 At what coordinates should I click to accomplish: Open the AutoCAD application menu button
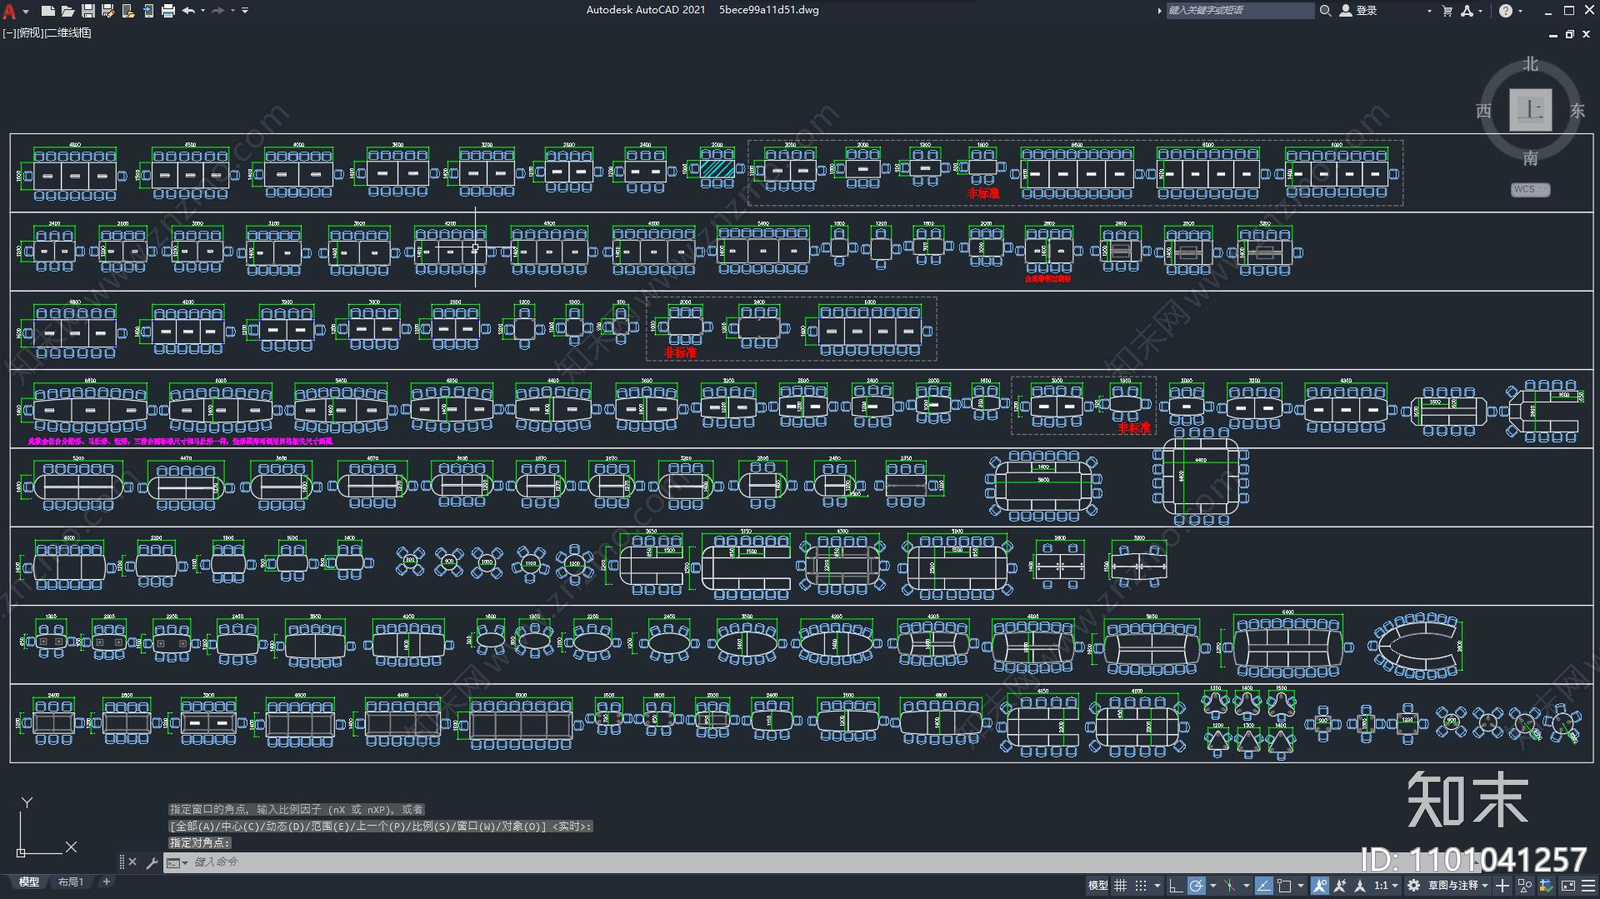(10, 11)
